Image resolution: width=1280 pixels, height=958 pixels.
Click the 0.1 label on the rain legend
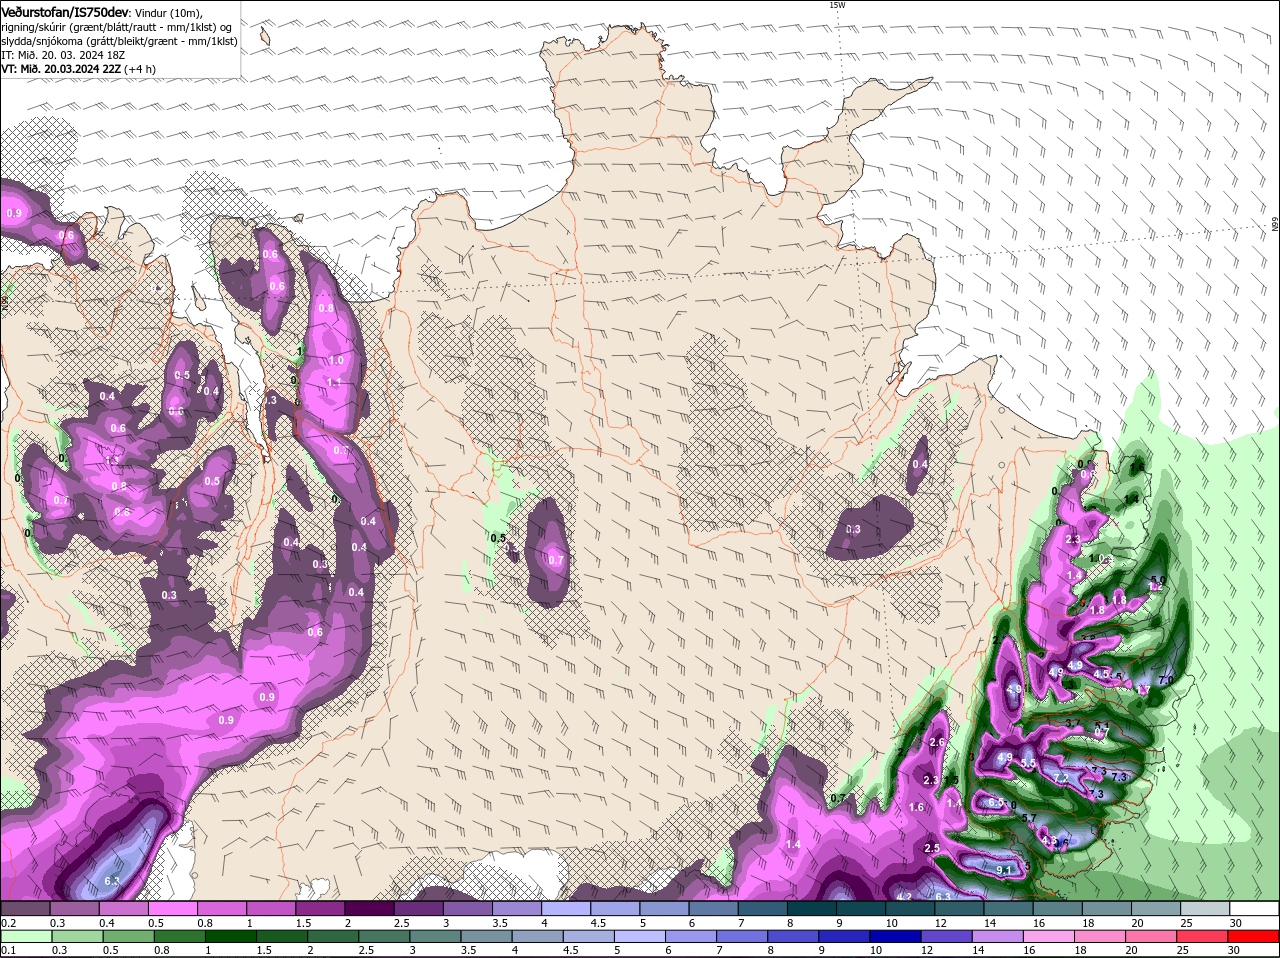[x=8, y=950]
